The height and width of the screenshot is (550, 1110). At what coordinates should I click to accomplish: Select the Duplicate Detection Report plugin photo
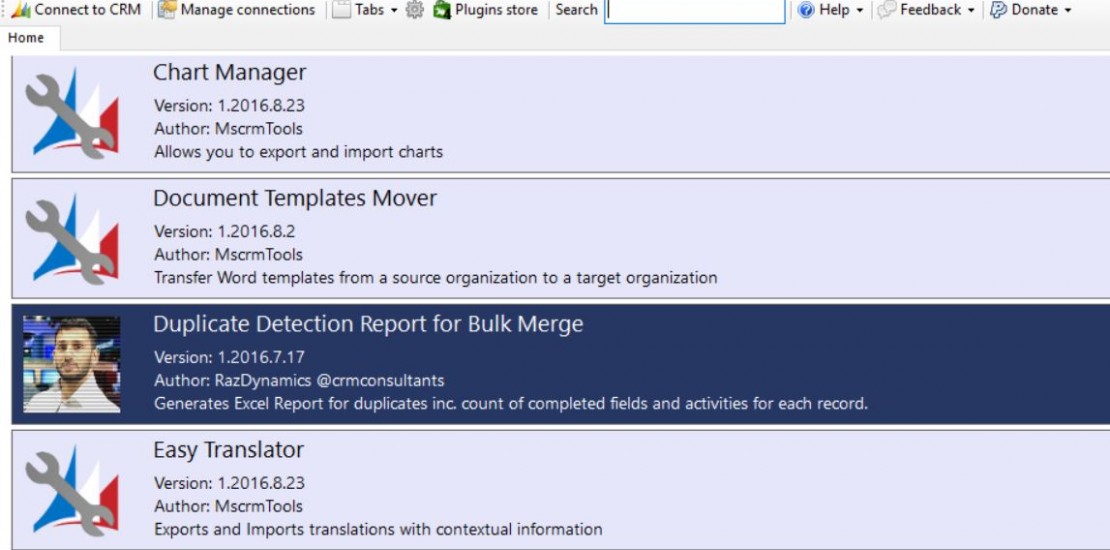pyautogui.click(x=71, y=364)
